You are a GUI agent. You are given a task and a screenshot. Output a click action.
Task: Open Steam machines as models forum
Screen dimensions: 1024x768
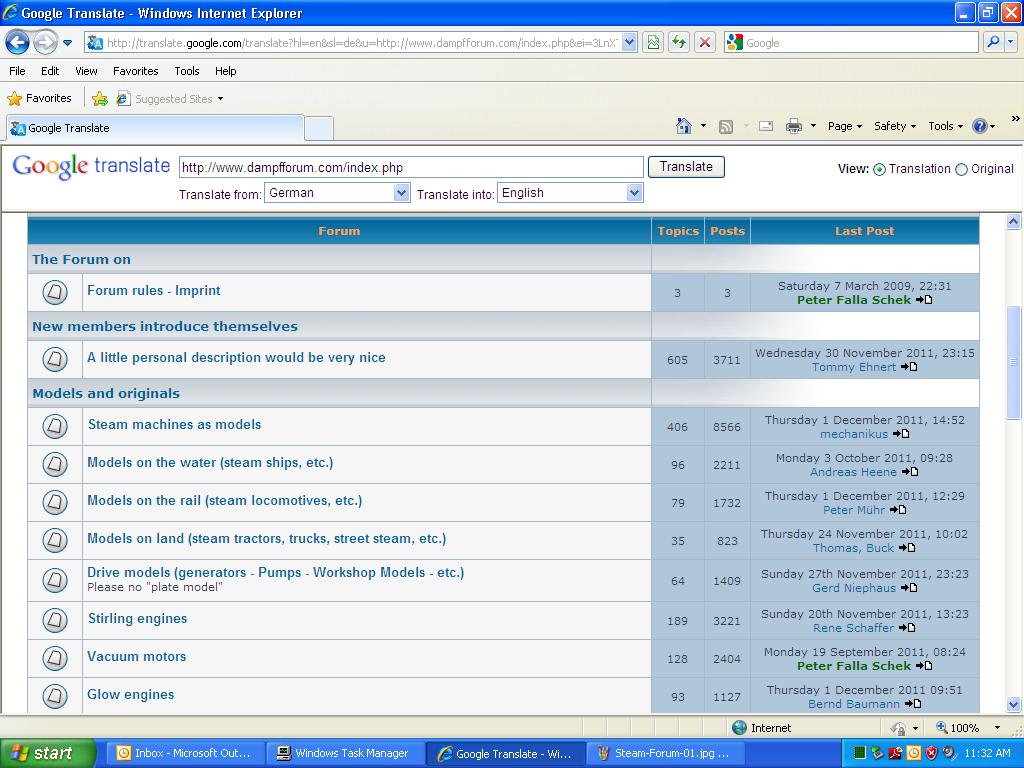point(174,424)
